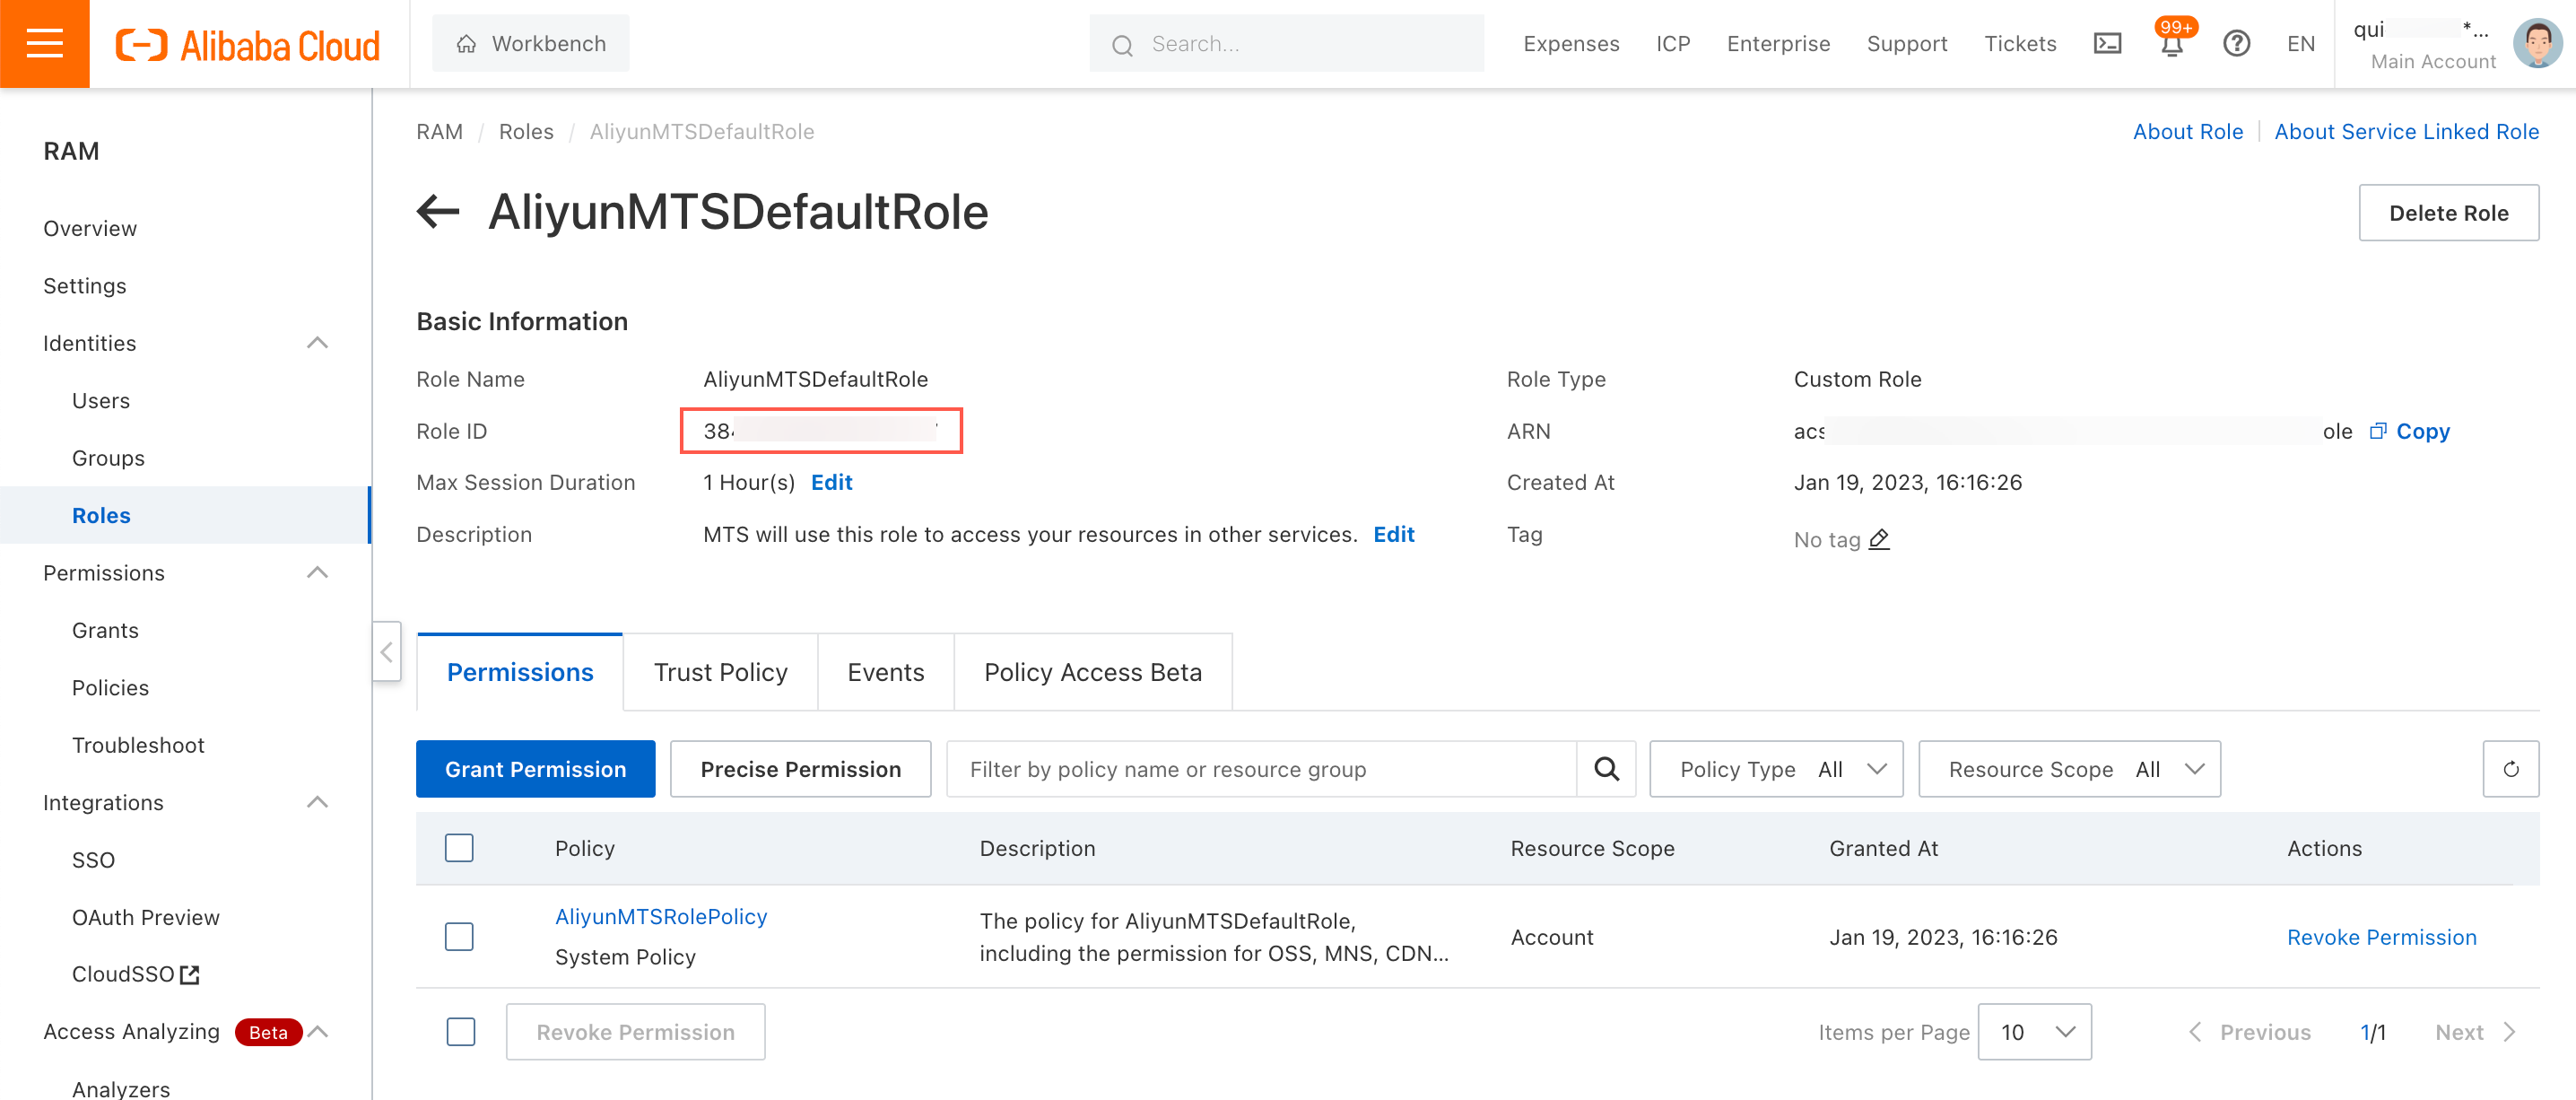This screenshot has height=1100, width=2576.
Task: Collapse the sidebar using the side handle
Action: 386,652
